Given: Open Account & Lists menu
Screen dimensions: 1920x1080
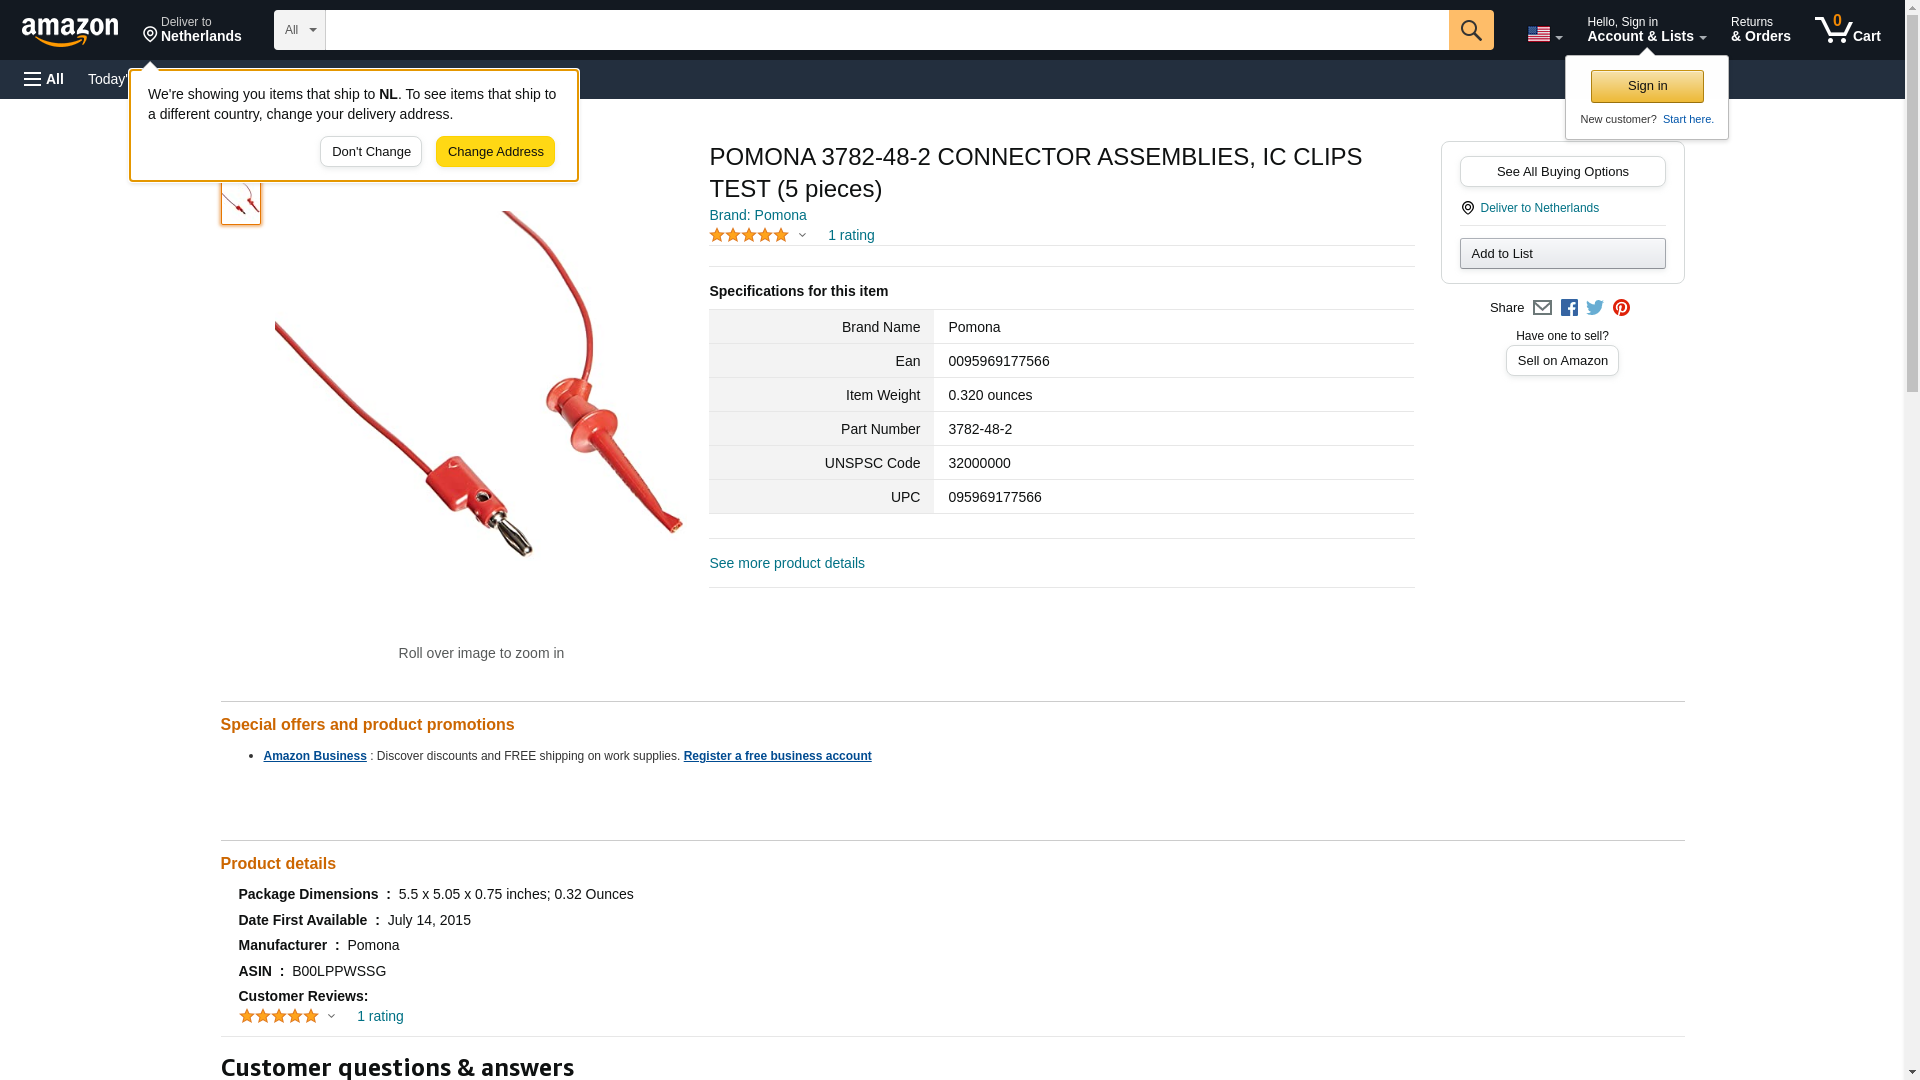Looking at the screenshot, I should pos(1646,30).
